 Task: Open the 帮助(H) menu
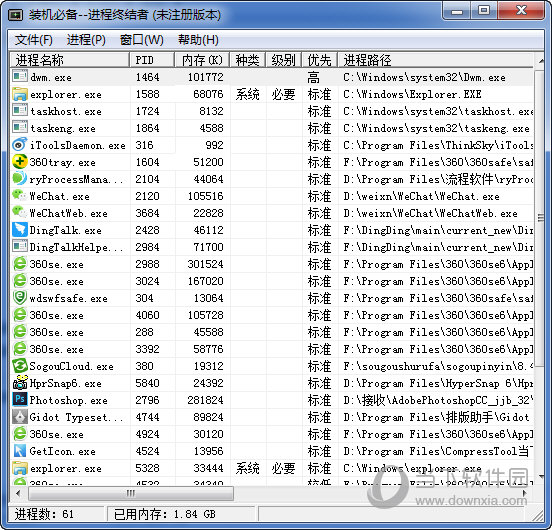(198, 40)
